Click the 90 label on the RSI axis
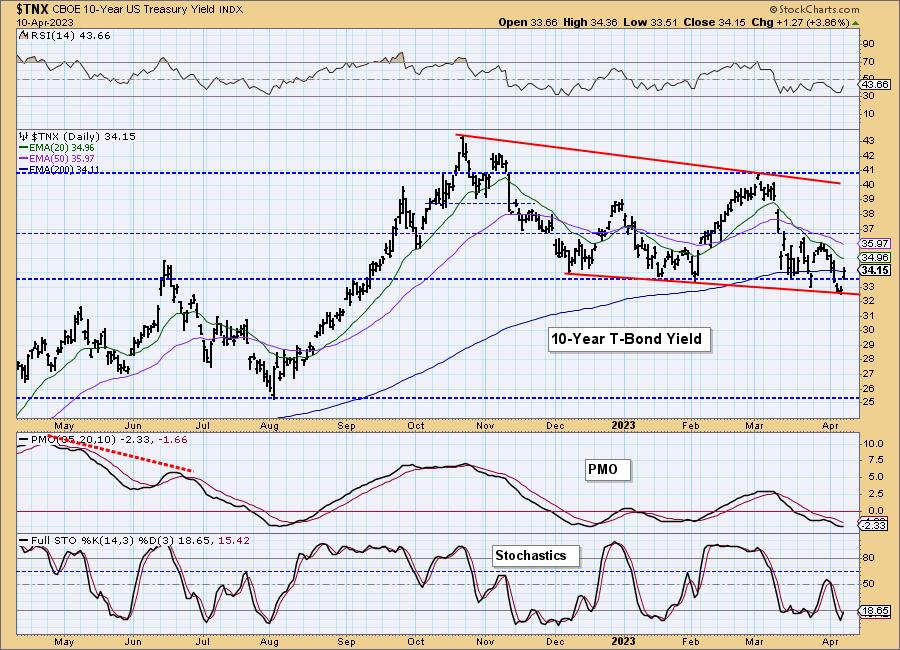This screenshot has height=650, width=900. pos(868,44)
